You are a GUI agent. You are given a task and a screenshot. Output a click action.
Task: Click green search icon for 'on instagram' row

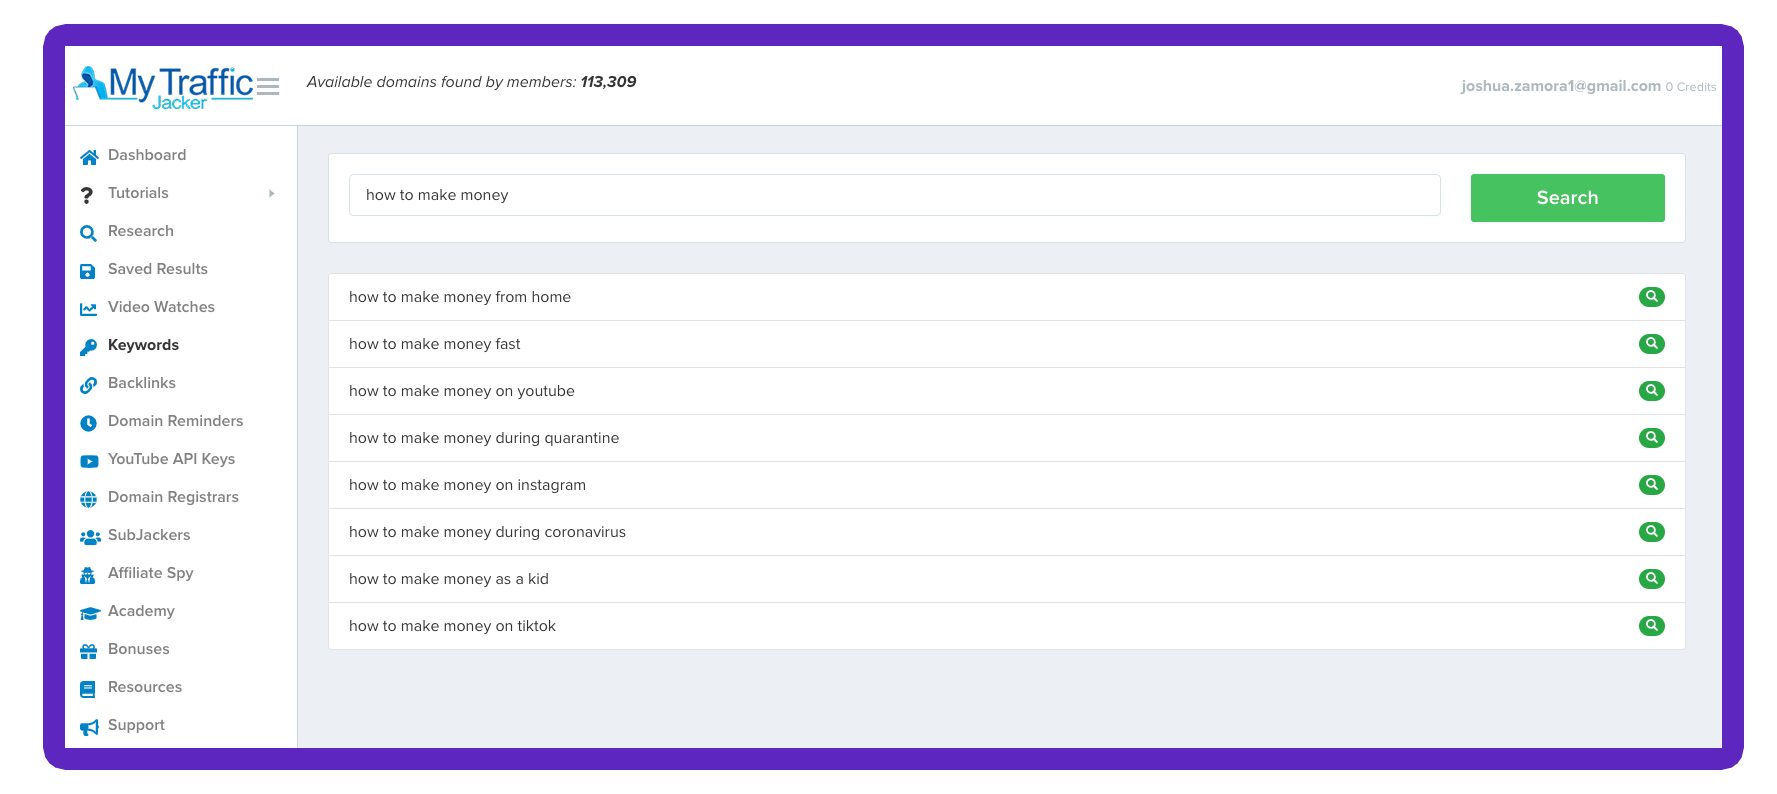pos(1652,485)
